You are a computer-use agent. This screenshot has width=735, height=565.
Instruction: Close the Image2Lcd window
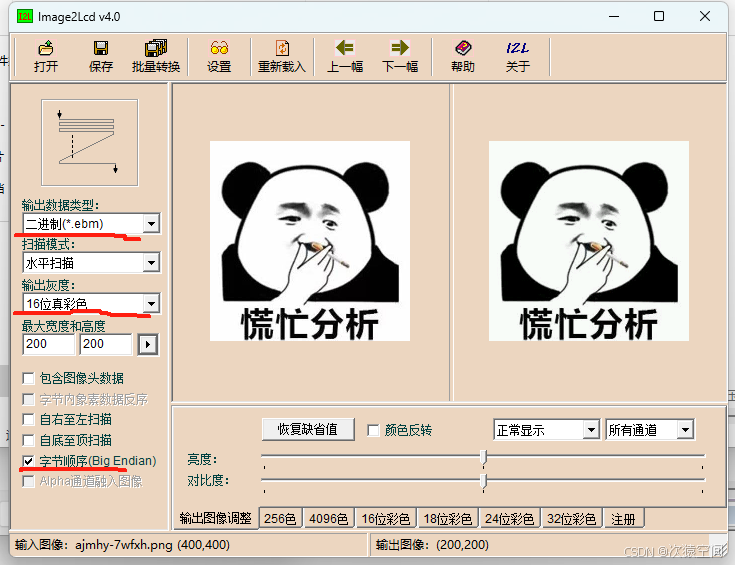(705, 16)
